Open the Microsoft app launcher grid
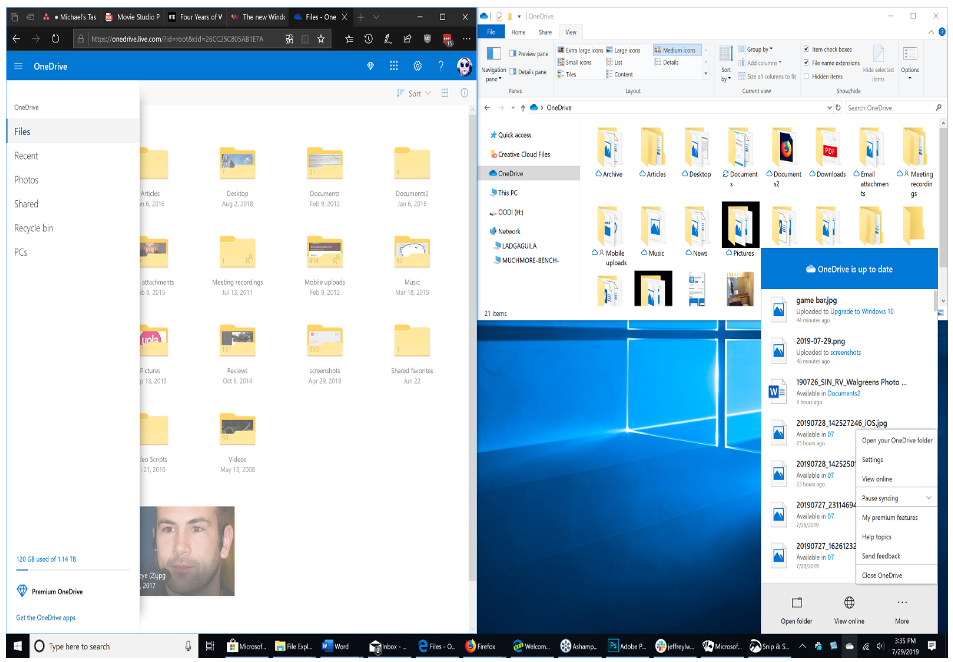This screenshot has width=953, height=662. pos(395,66)
